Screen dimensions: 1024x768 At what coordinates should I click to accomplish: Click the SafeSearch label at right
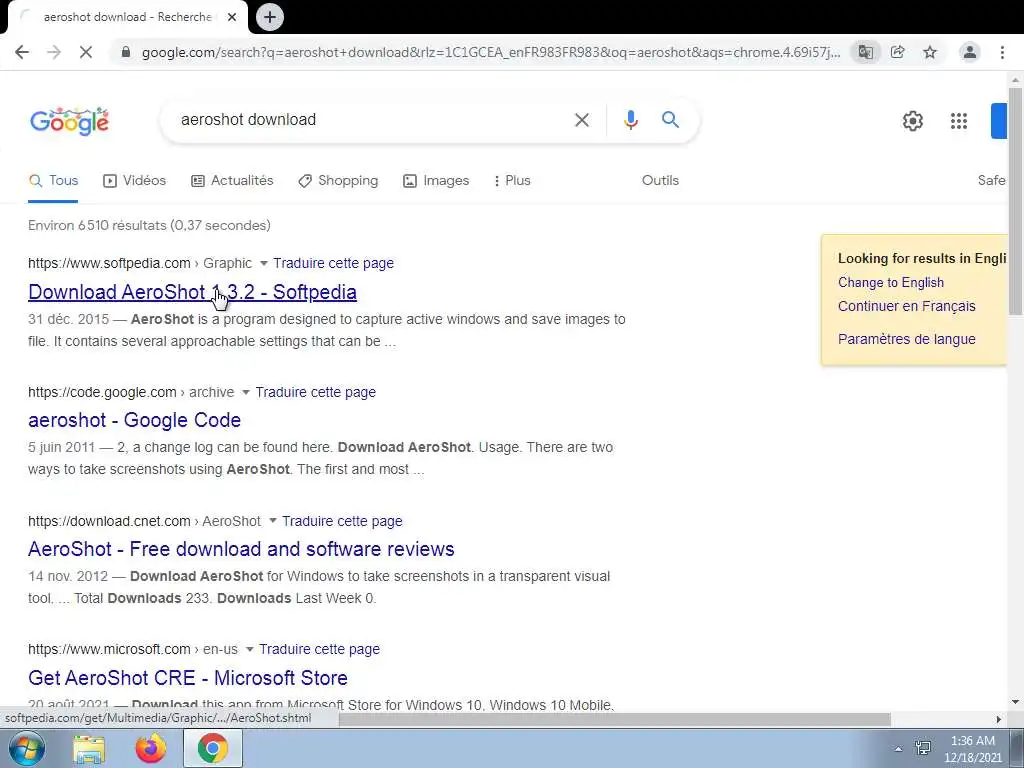tap(991, 181)
